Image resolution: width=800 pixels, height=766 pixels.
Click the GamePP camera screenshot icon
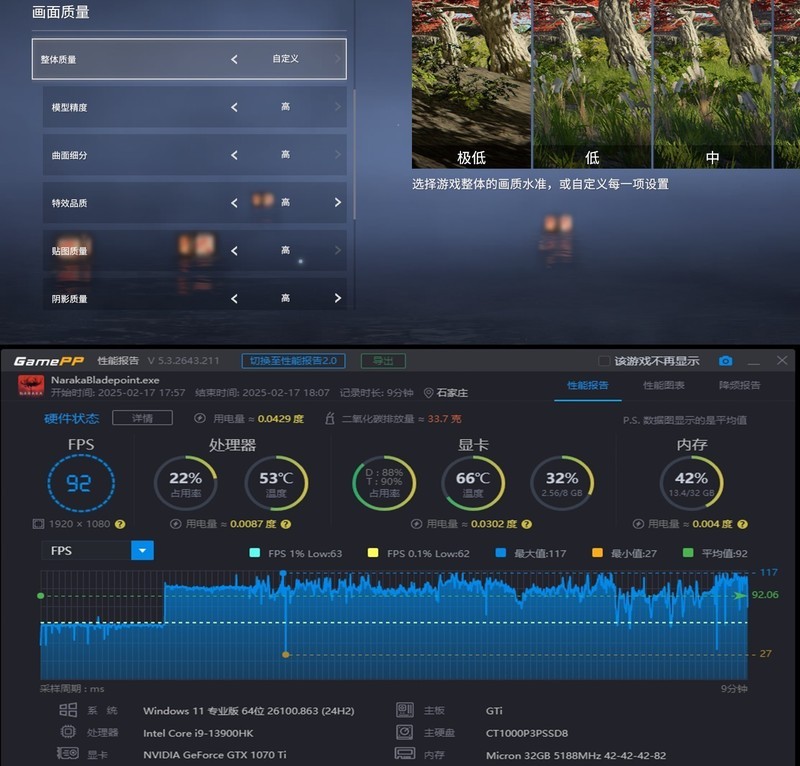pos(725,361)
